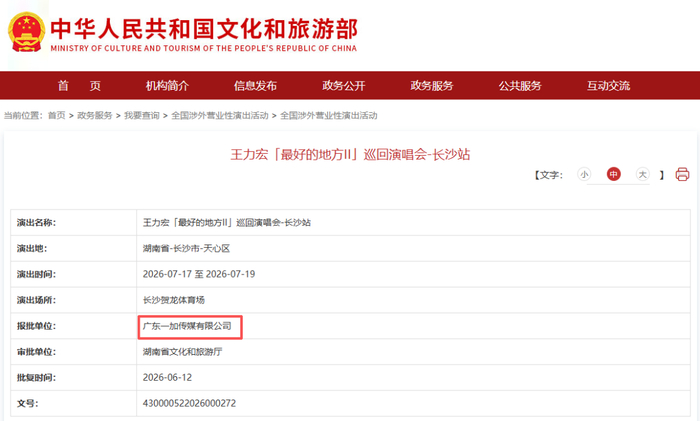
Task: Click the 【文字: font size label
Action: [549, 175]
